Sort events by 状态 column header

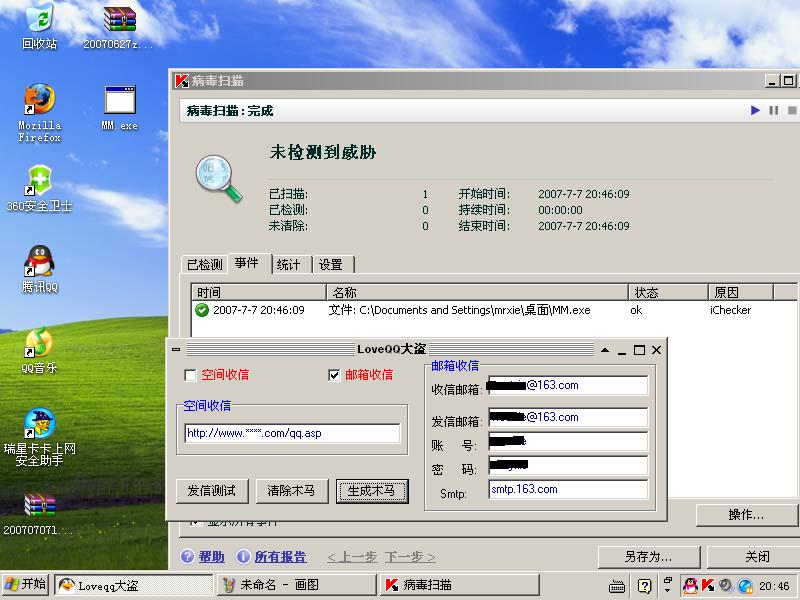(x=668, y=292)
